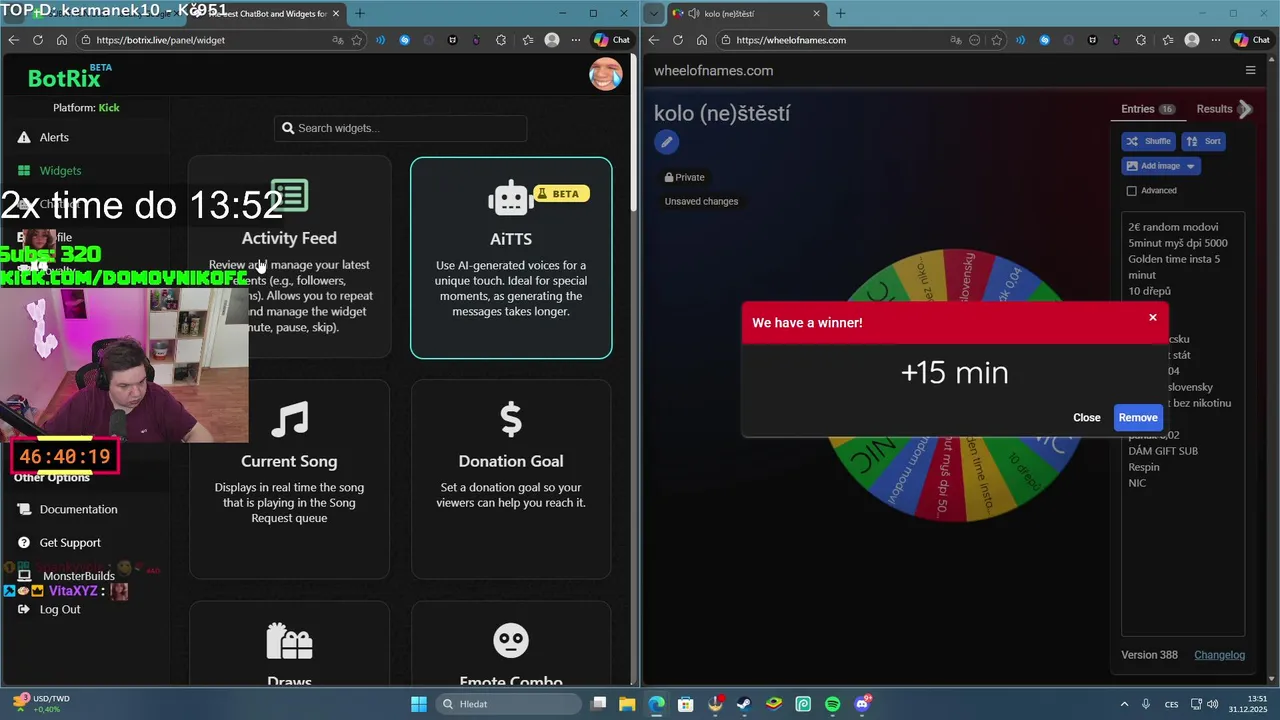
Task: Open the Windows Start menu
Action: pos(418,704)
